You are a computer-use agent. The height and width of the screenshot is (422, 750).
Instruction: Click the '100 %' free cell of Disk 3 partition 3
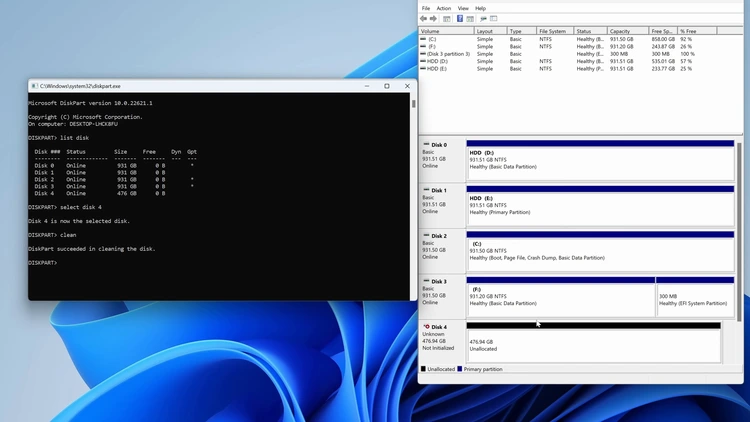pos(687,54)
